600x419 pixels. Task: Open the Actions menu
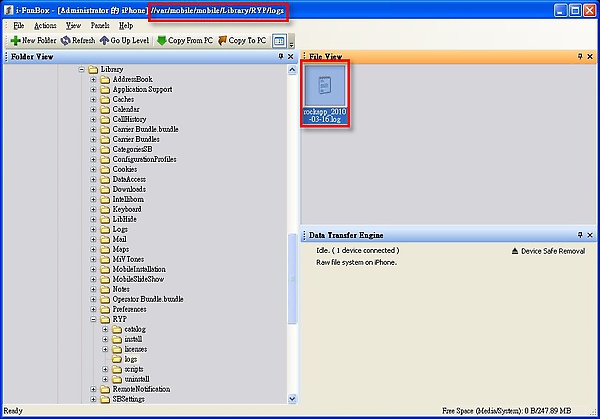tap(44, 24)
